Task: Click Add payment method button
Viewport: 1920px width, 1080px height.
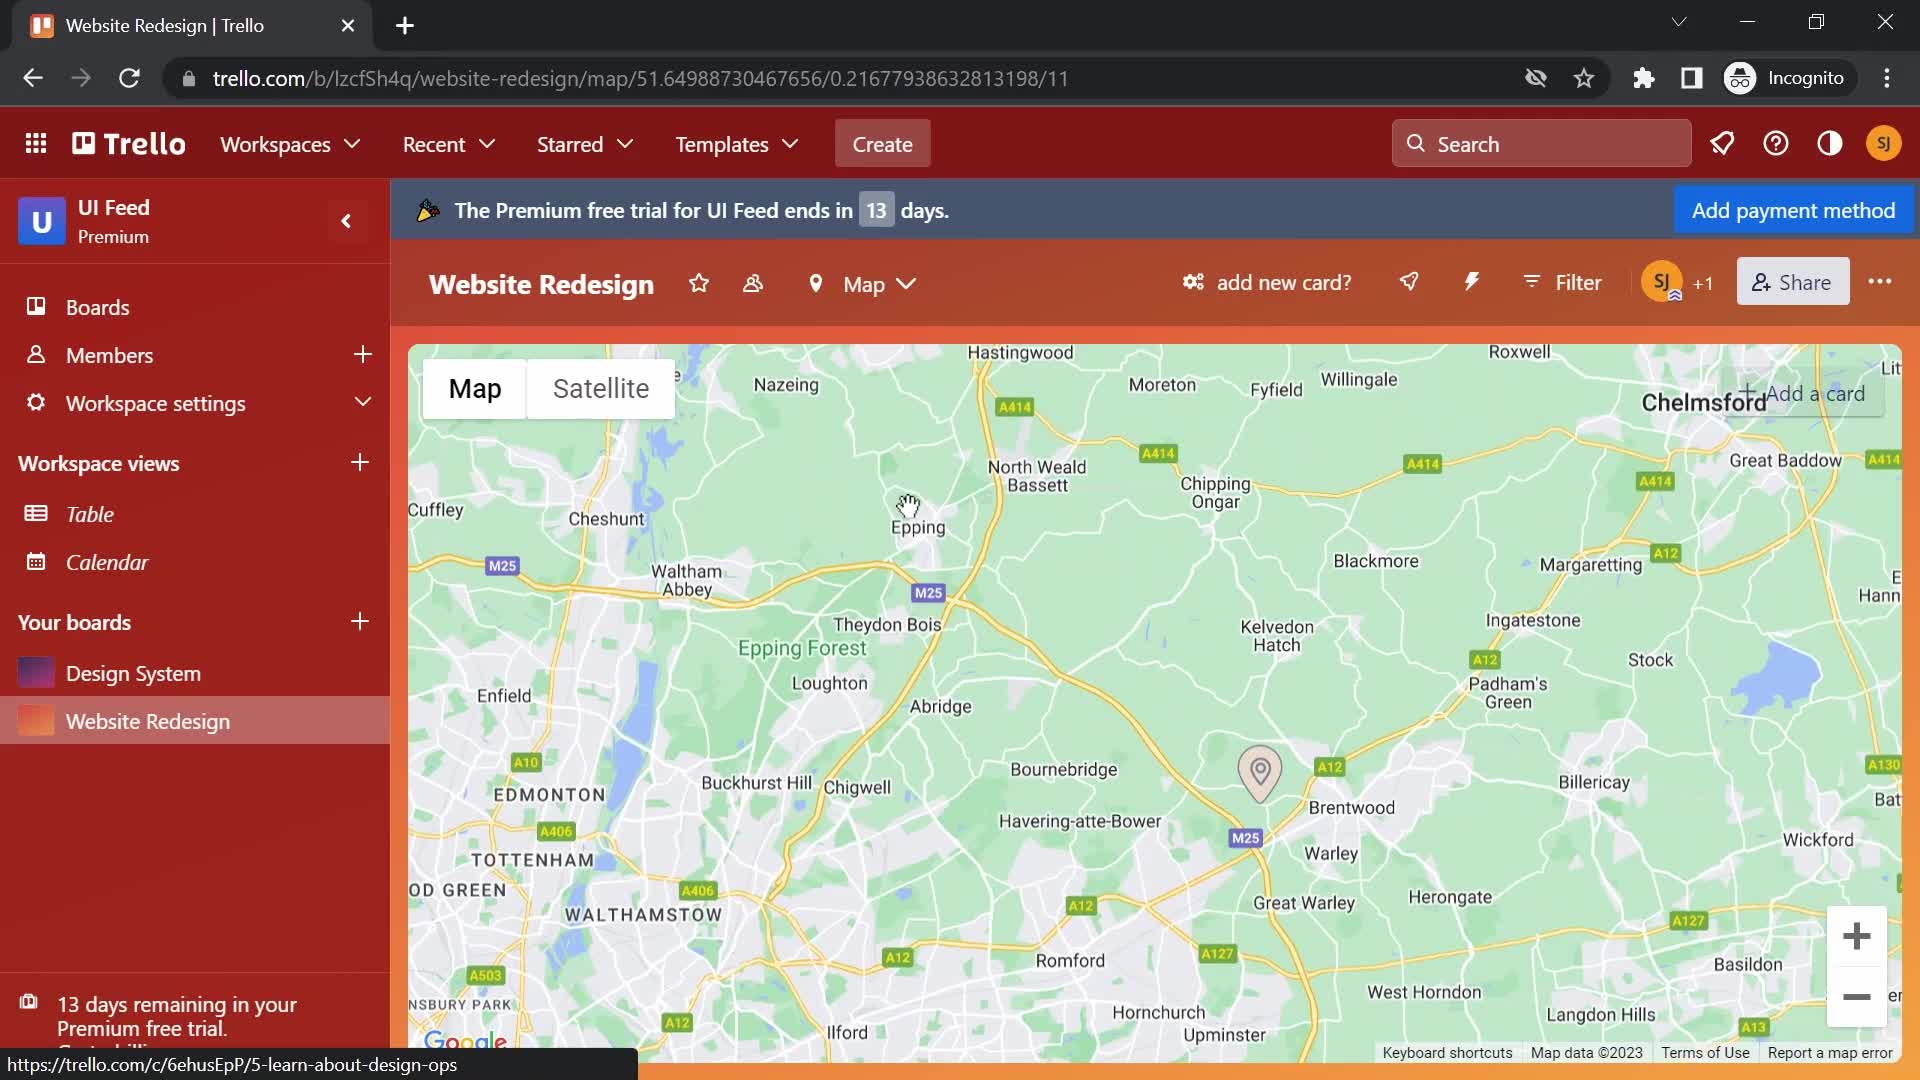Action: click(x=1792, y=211)
